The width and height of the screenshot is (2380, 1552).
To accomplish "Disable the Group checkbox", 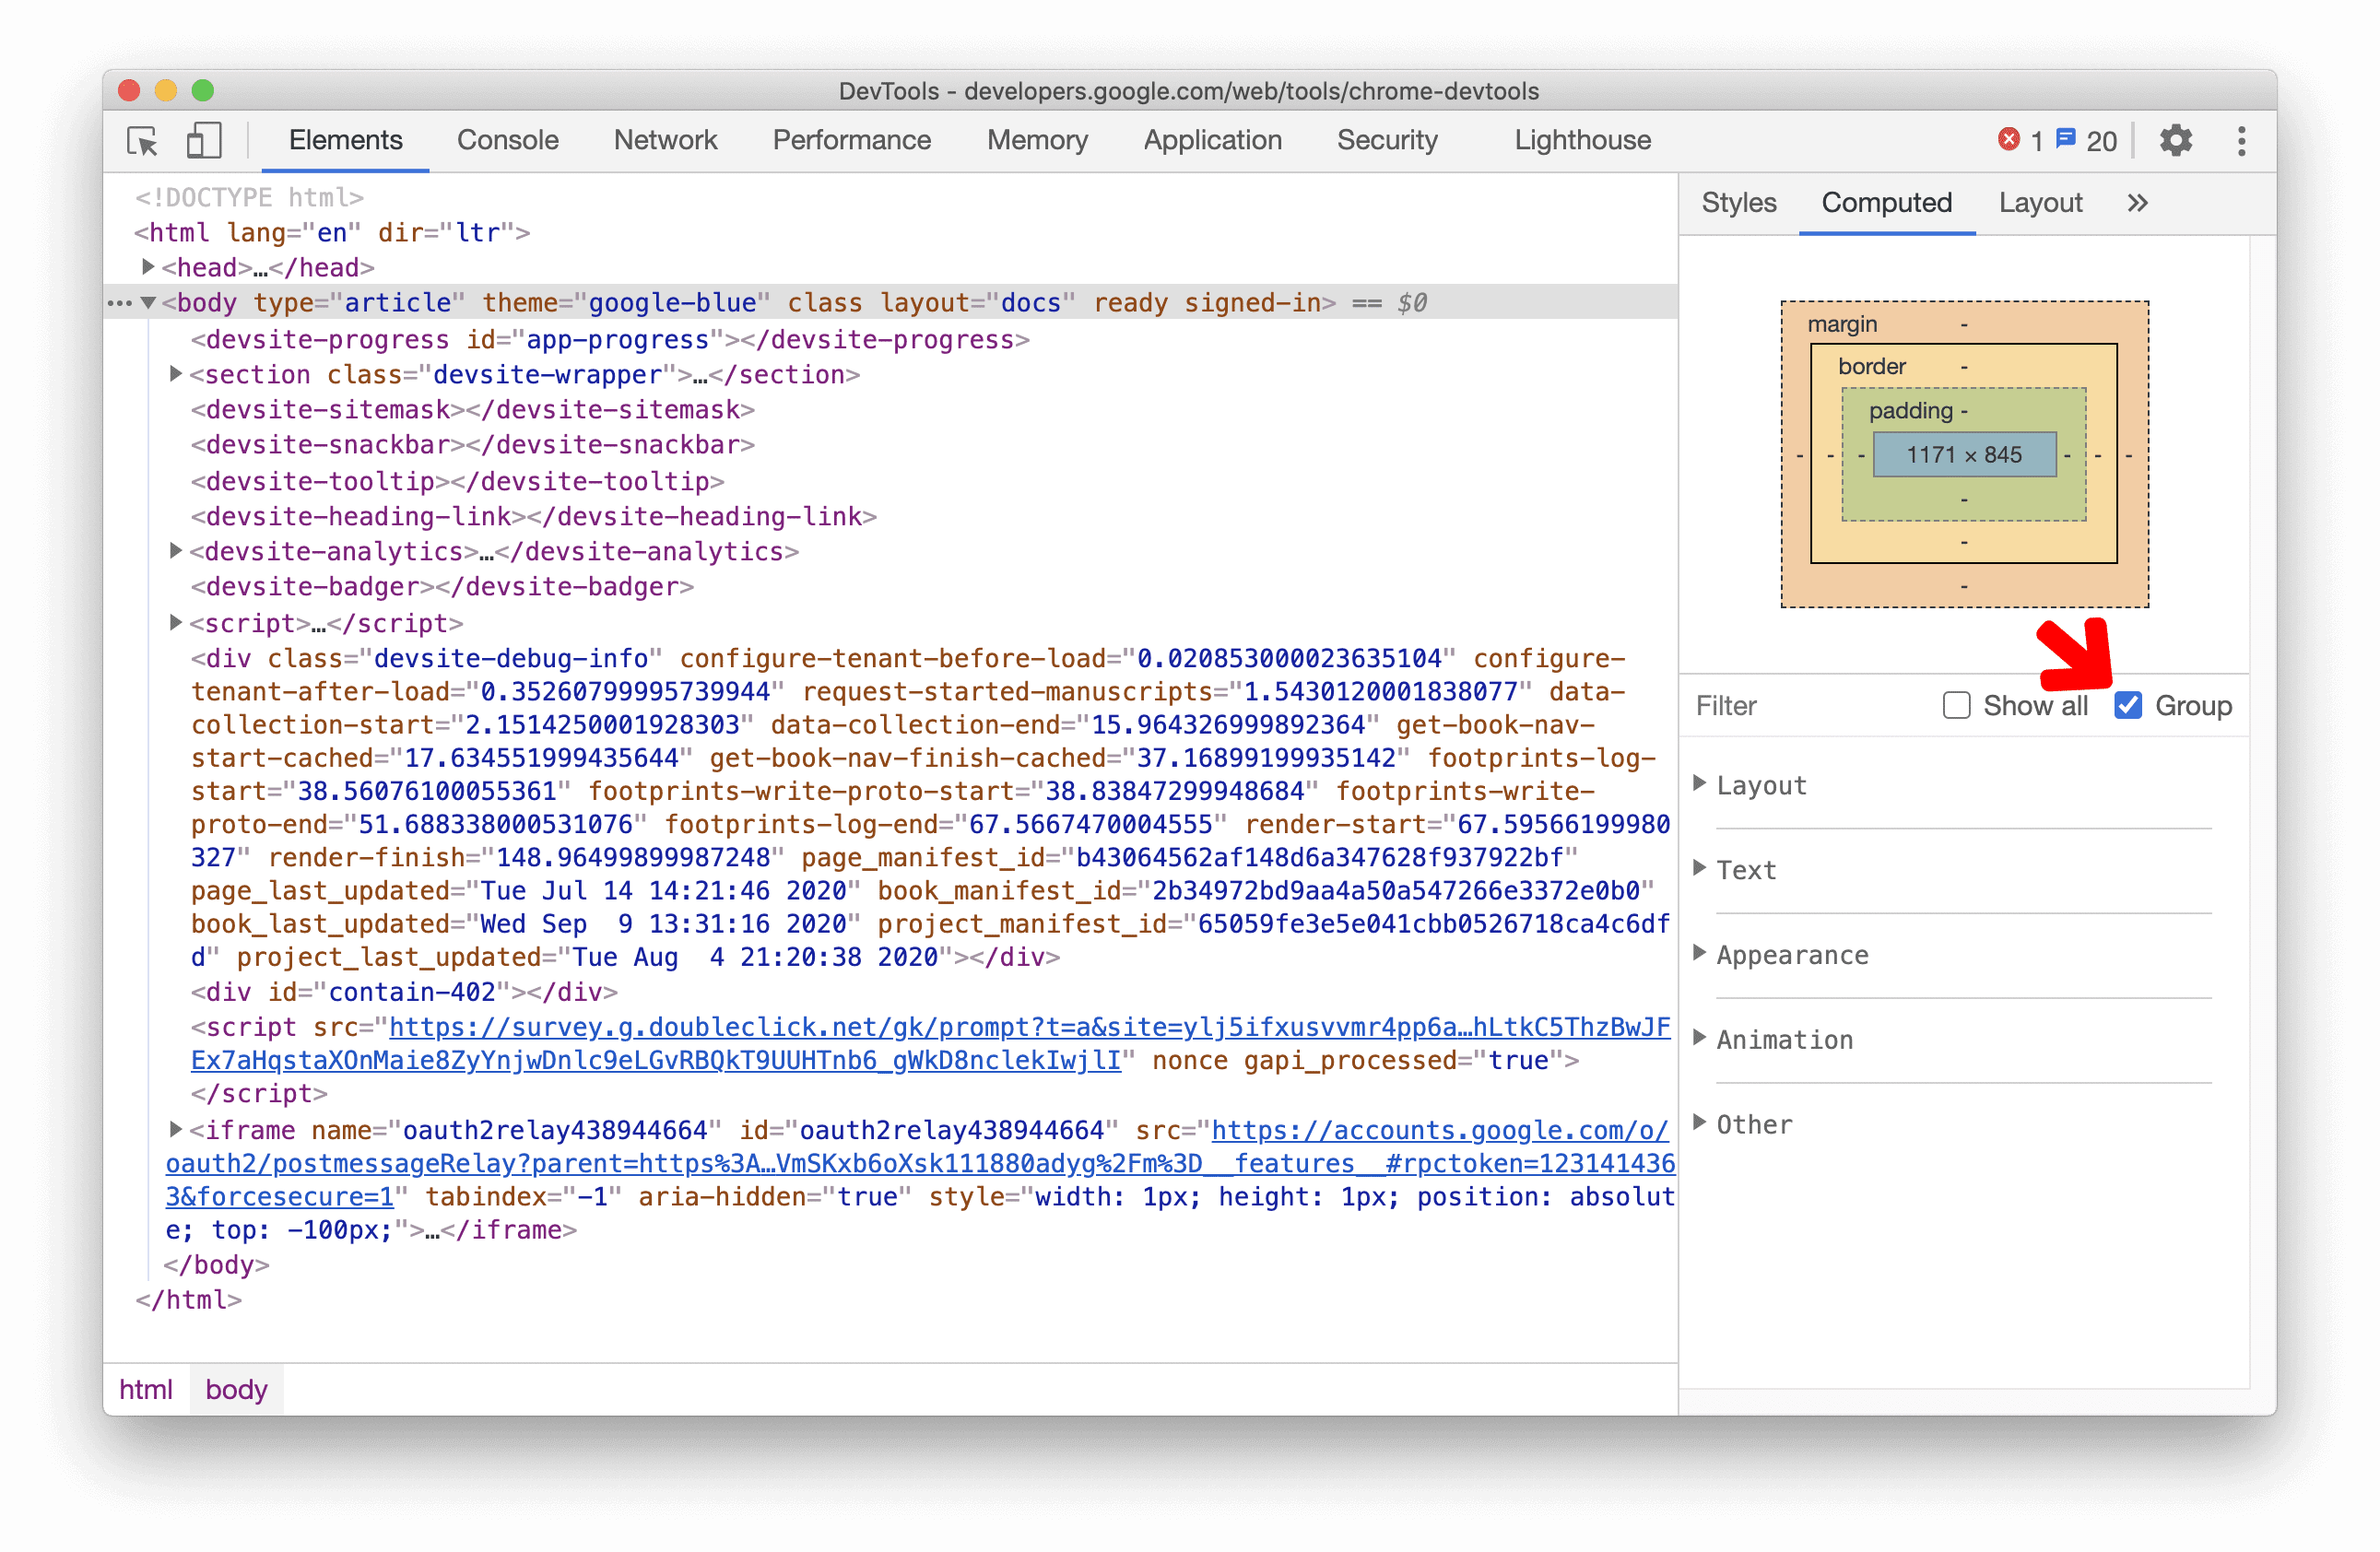I will click(2128, 704).
